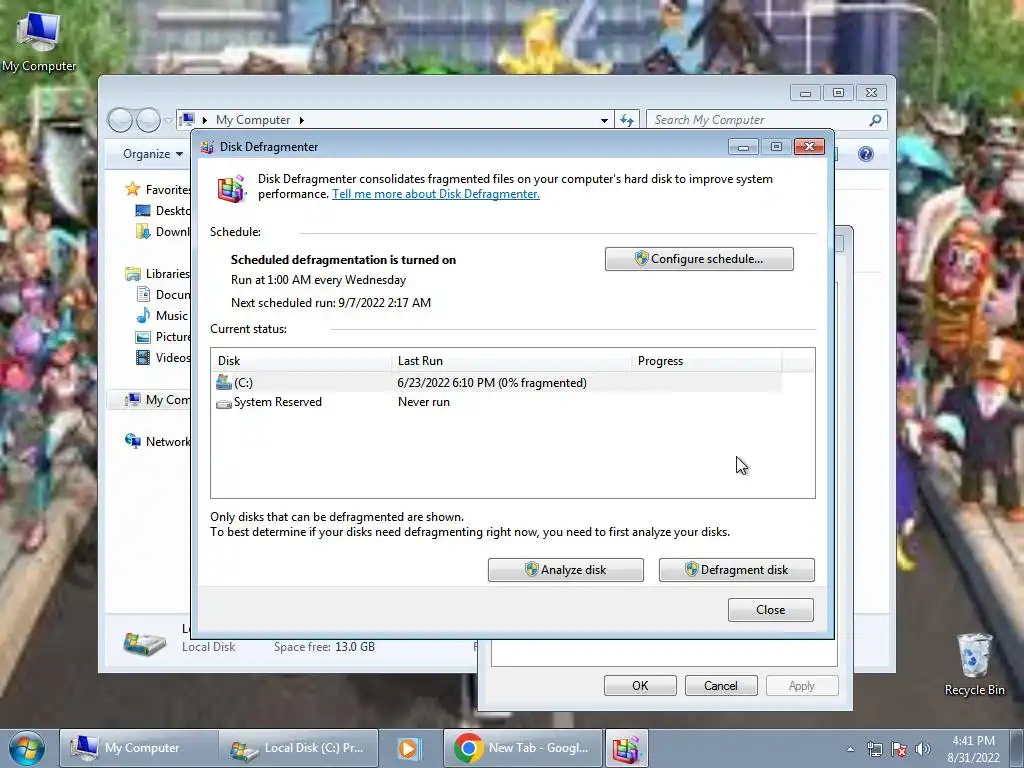Select Libraries in the navigation pane
Screen dimensions: 1024x768
(157, 274)
